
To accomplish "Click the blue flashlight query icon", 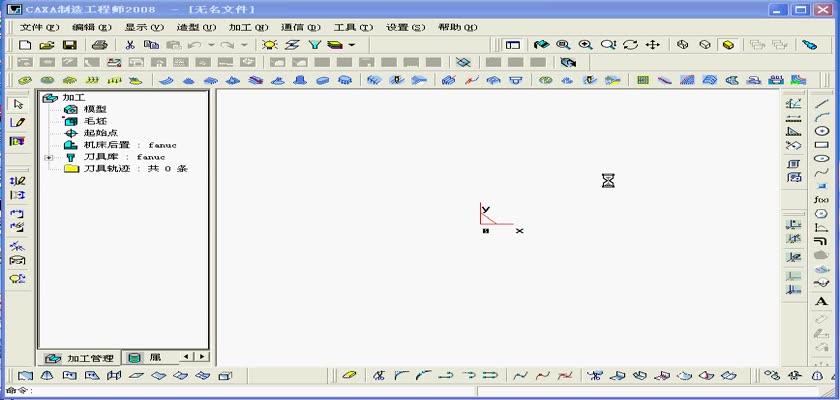I will coord(809,45).
